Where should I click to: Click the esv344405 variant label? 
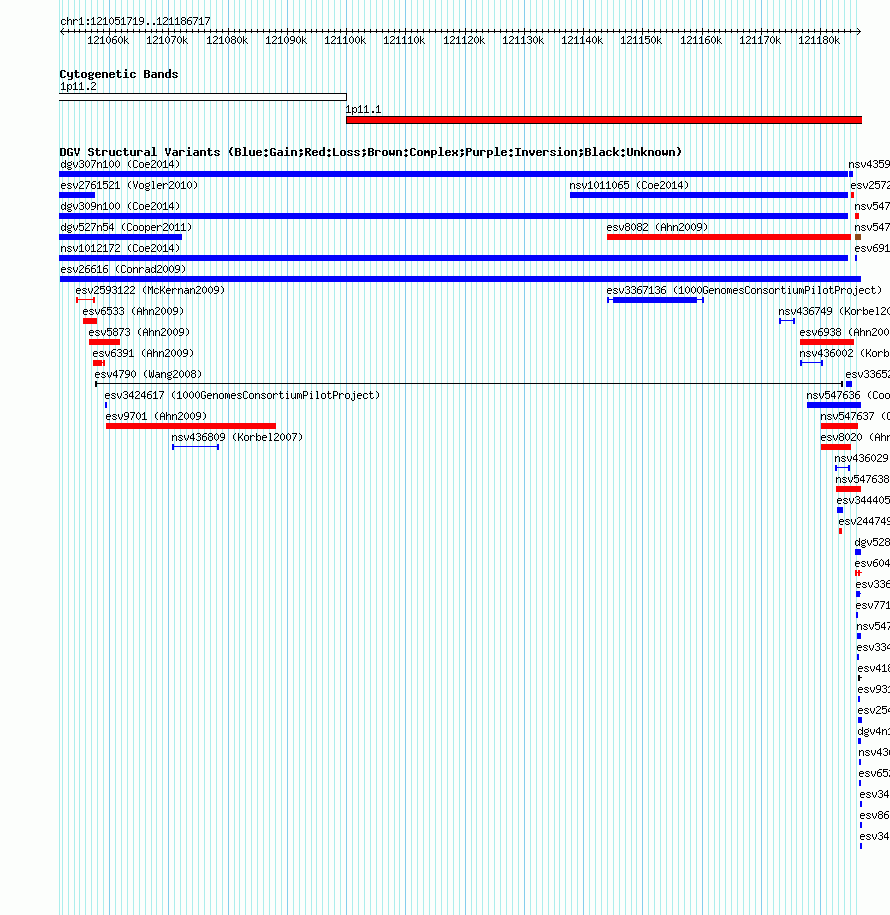[x=863, y=501]
